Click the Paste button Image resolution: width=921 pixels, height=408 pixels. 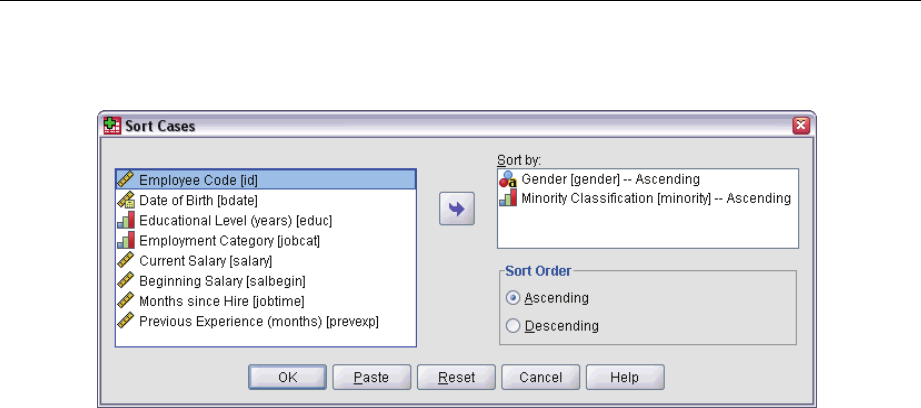[372, 377]
